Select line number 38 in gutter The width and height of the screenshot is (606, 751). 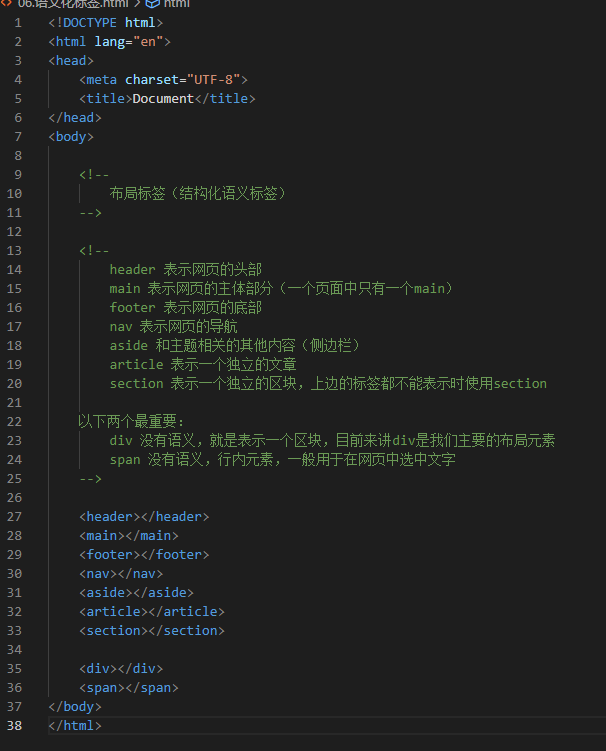(14, 726)
